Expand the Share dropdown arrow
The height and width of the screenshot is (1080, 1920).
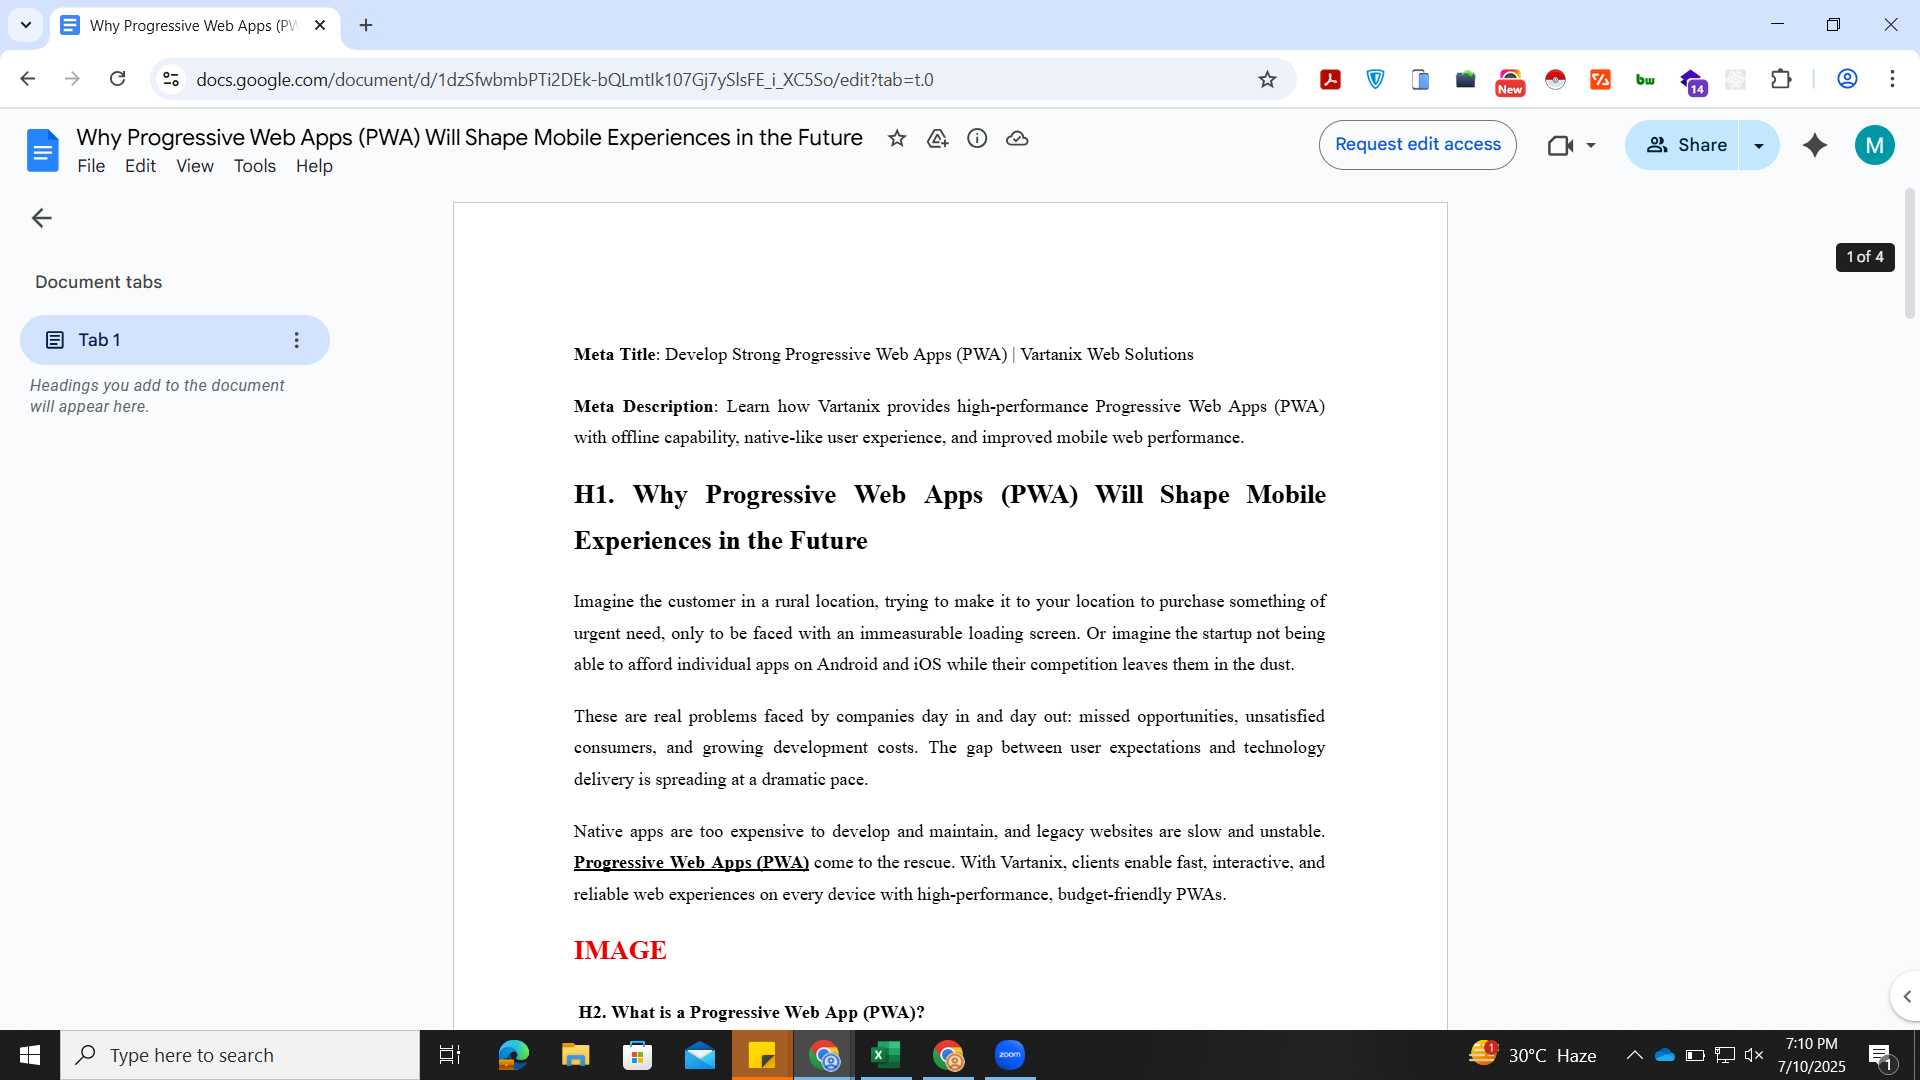click(x=1759, y=146)
